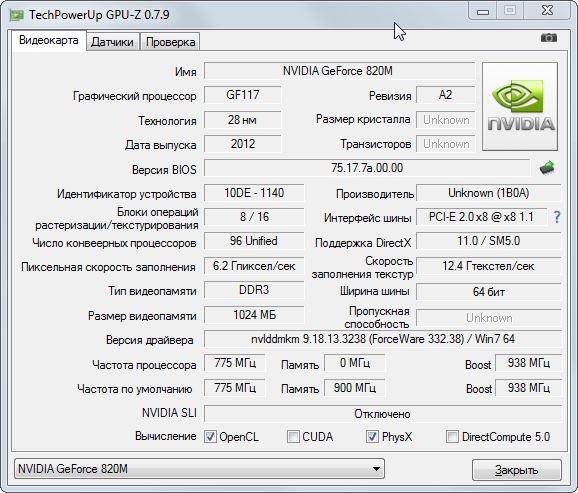Switch to the Проверка tab
Screen dimensions: 578x493
tap(170, 42)
